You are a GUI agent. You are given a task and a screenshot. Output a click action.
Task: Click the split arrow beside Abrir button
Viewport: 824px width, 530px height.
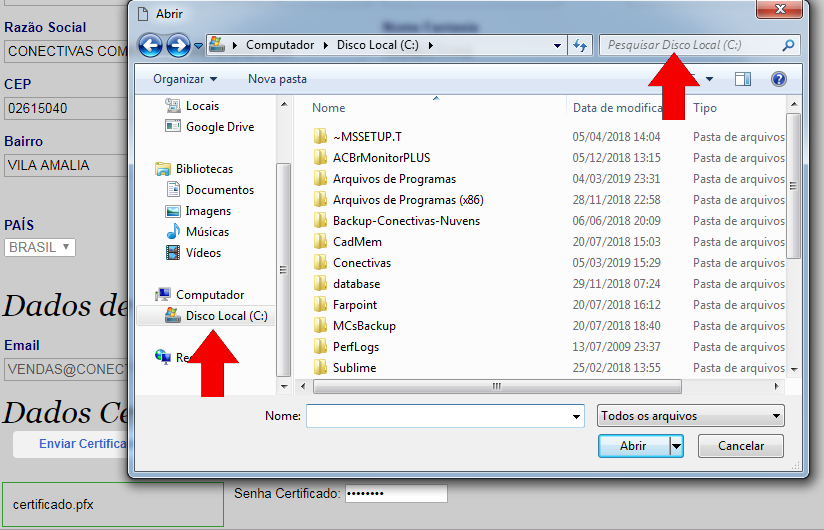(677, 446)
